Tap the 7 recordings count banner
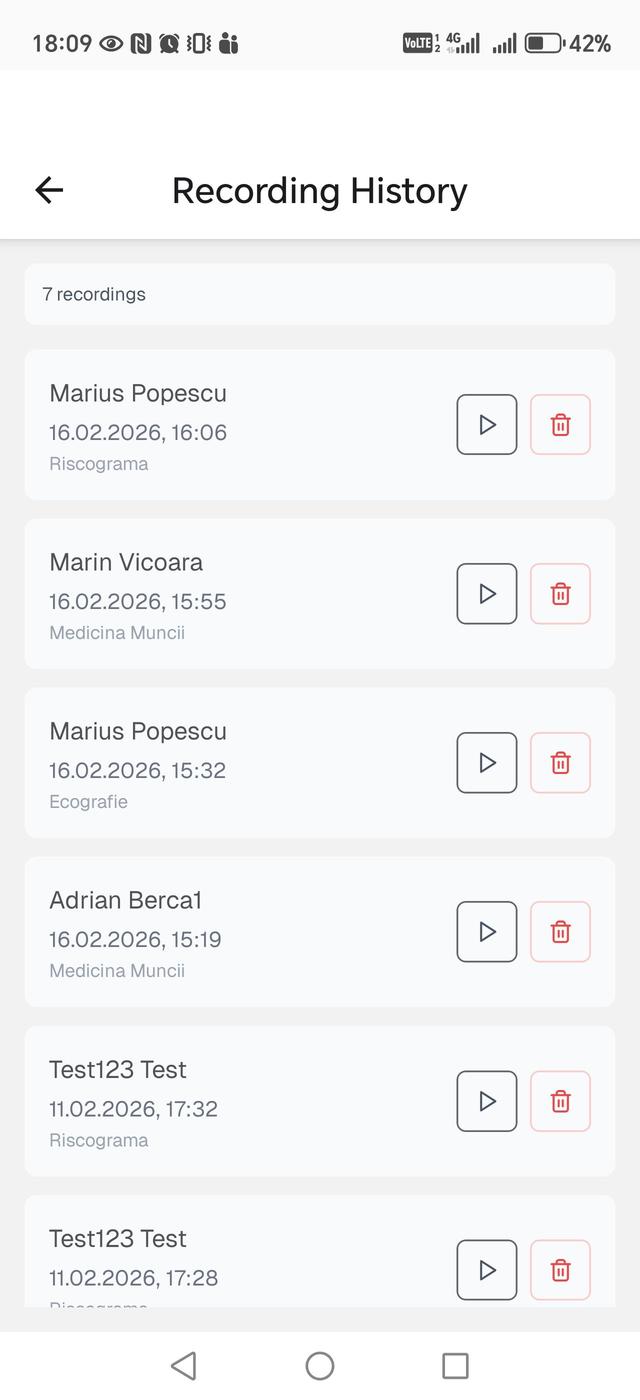The height and width of the screenshot is (1400, 640). coord(320,294)
